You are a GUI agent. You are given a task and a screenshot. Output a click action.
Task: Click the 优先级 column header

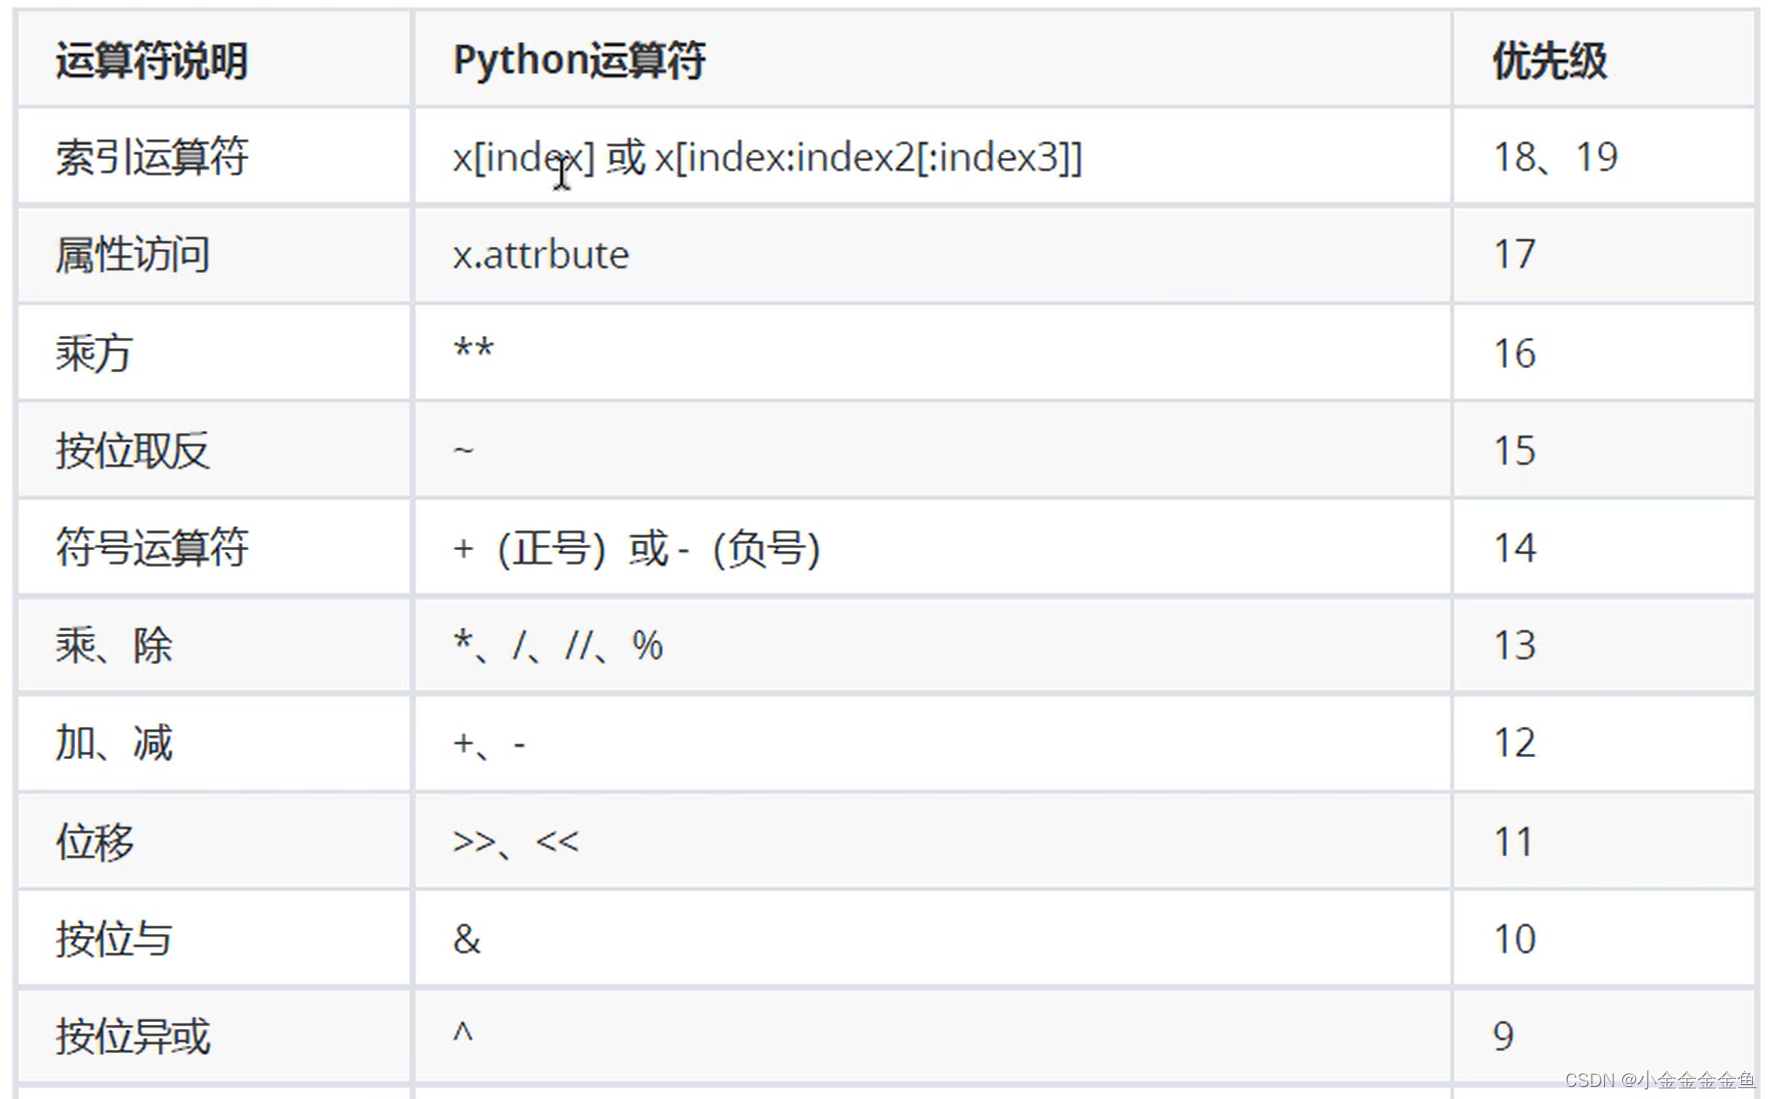[x=1549, y=61]
